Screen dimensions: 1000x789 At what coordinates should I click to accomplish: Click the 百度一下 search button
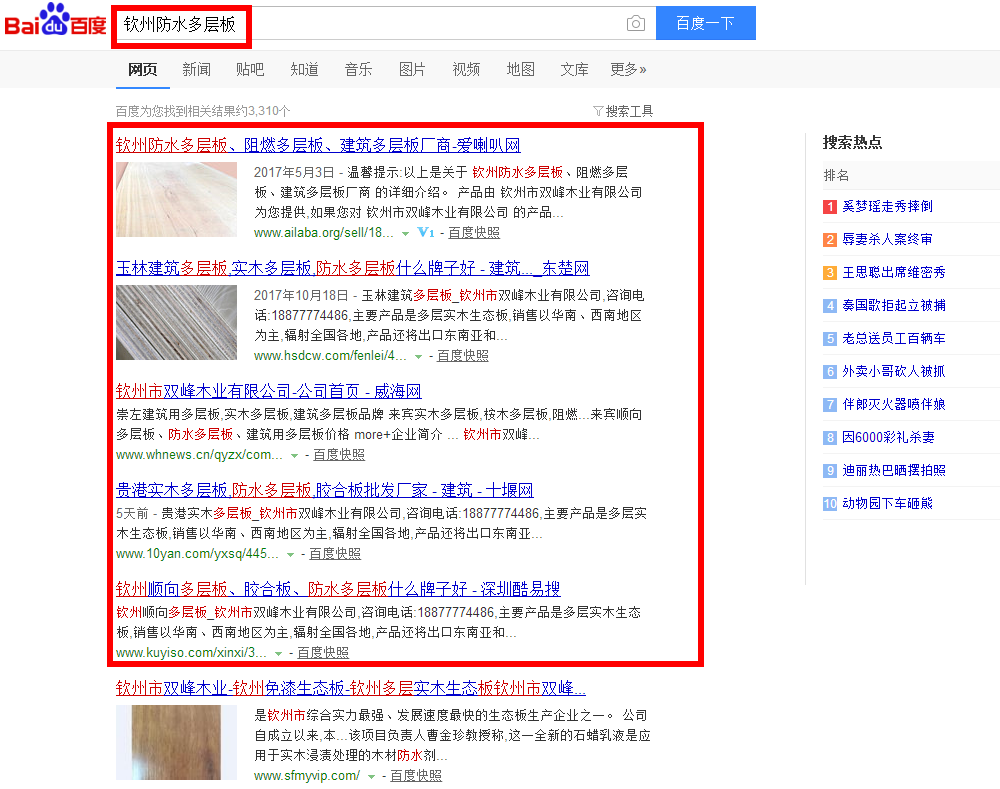click(x=705, y=23)
